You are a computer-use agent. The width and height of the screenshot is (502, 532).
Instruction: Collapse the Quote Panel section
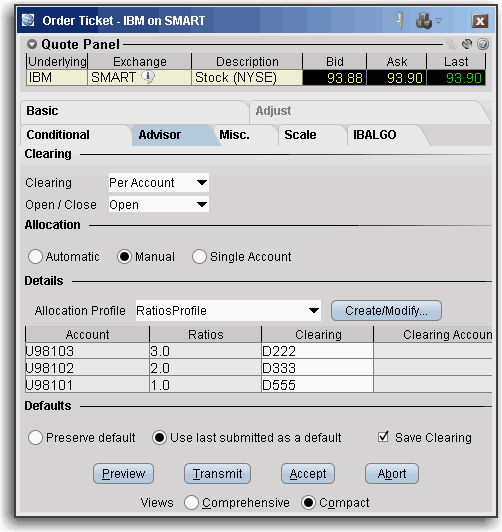point(32,44)
